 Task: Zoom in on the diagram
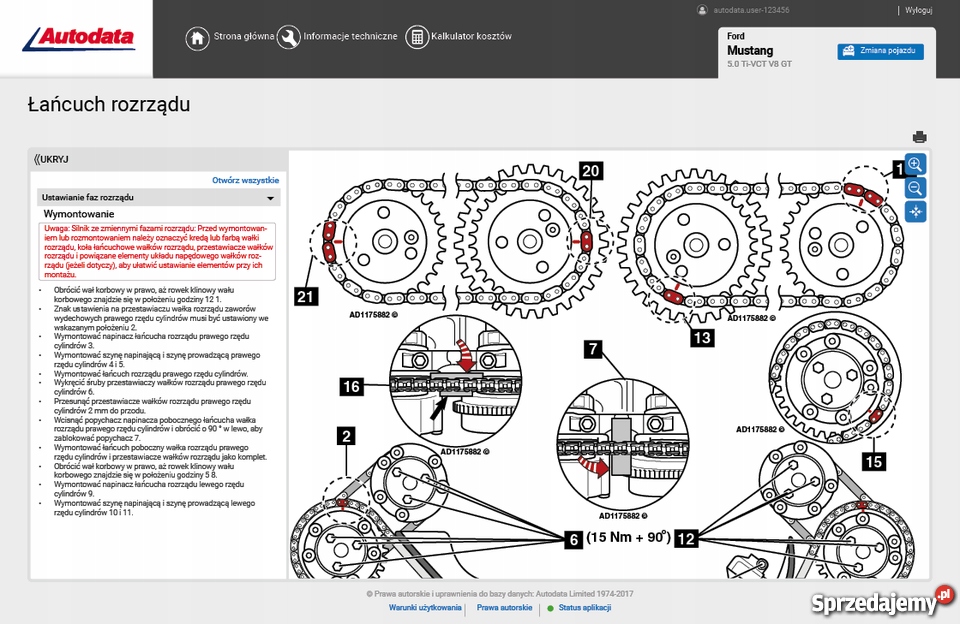(x=915, y=164)
